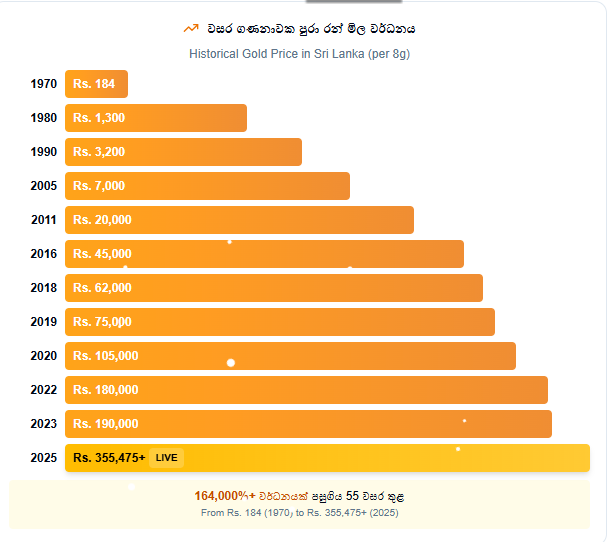Image resolution: width=609 pixels, height=542 pixels.
Task: Click the From Rs. 184 to Rs. 355,475+ footnote
Action: pyautogui.click(x=299, y=513)
